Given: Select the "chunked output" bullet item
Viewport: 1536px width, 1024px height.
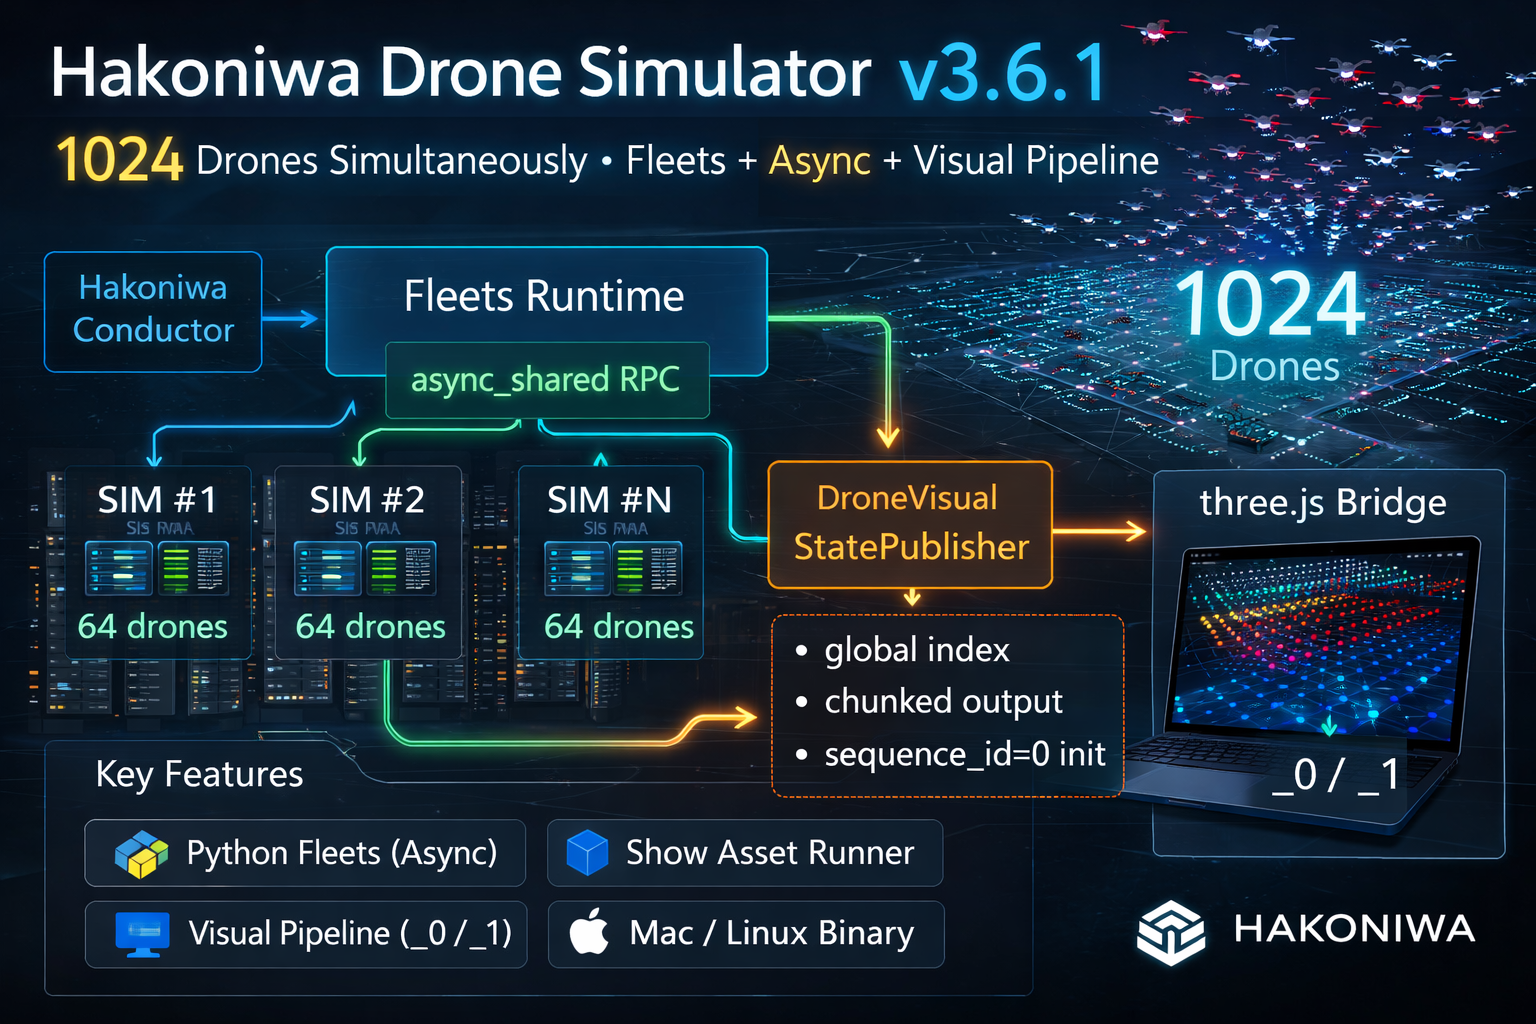Looking at the screenshot, I should pos(942,702).
